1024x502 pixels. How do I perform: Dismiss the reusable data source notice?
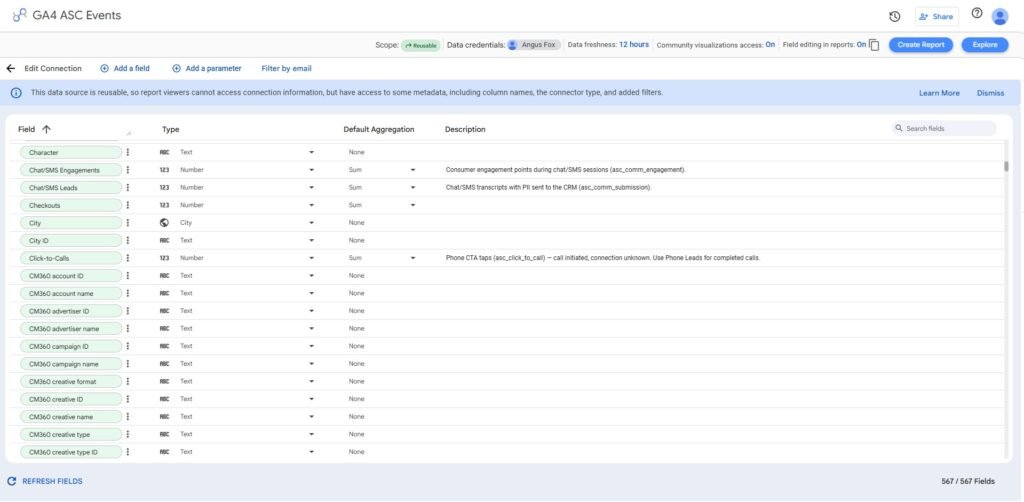[x=990, y=93]
